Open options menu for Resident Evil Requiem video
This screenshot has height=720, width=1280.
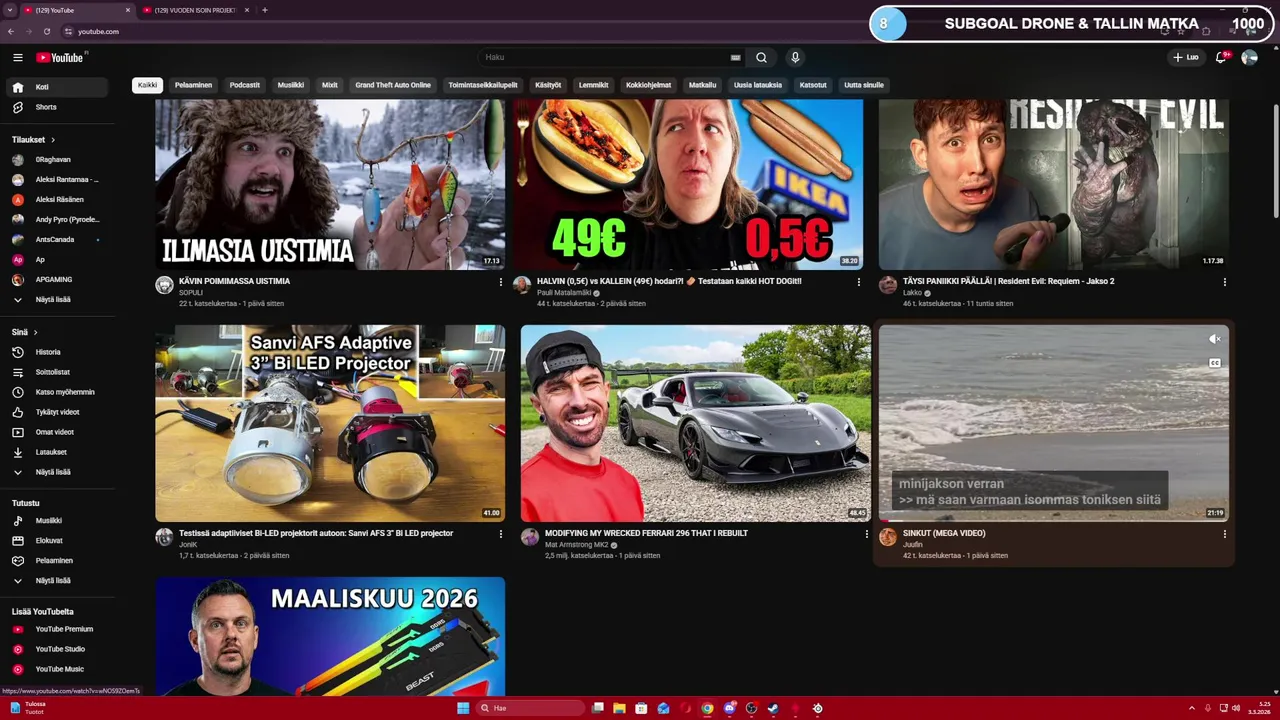1224,282
